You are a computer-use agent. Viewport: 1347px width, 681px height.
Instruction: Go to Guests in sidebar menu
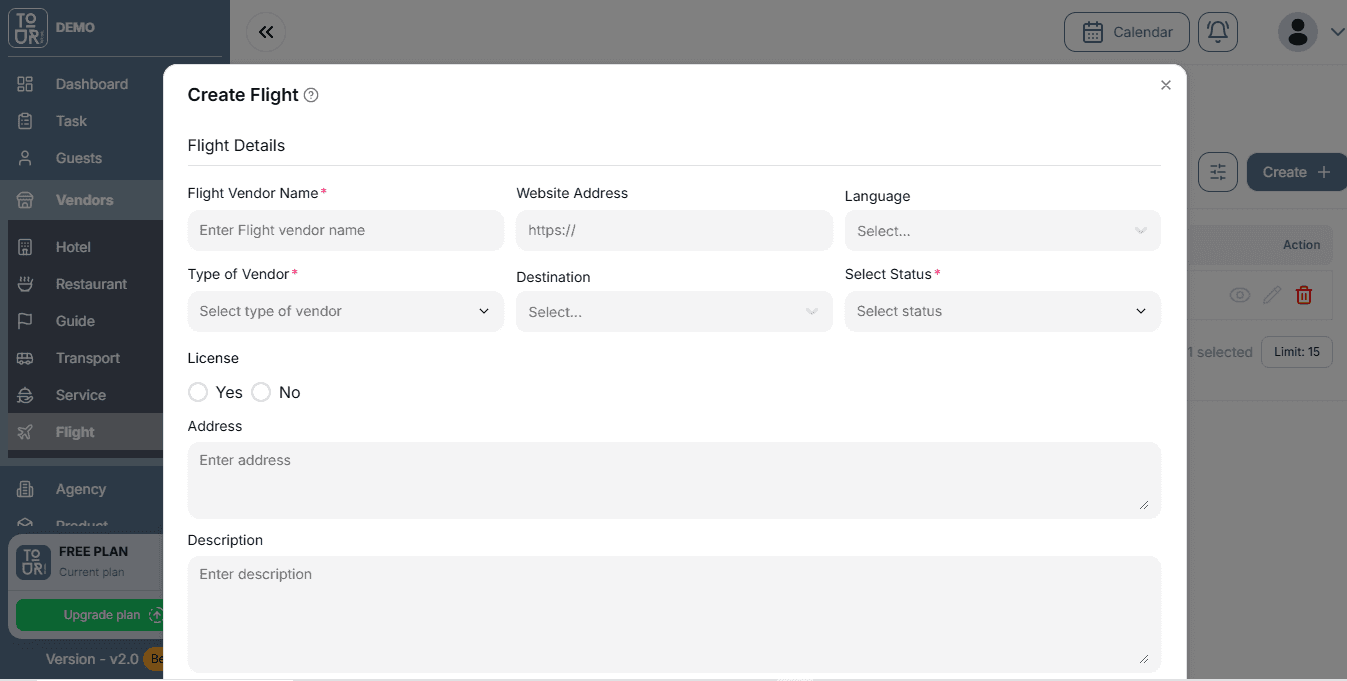79,158
